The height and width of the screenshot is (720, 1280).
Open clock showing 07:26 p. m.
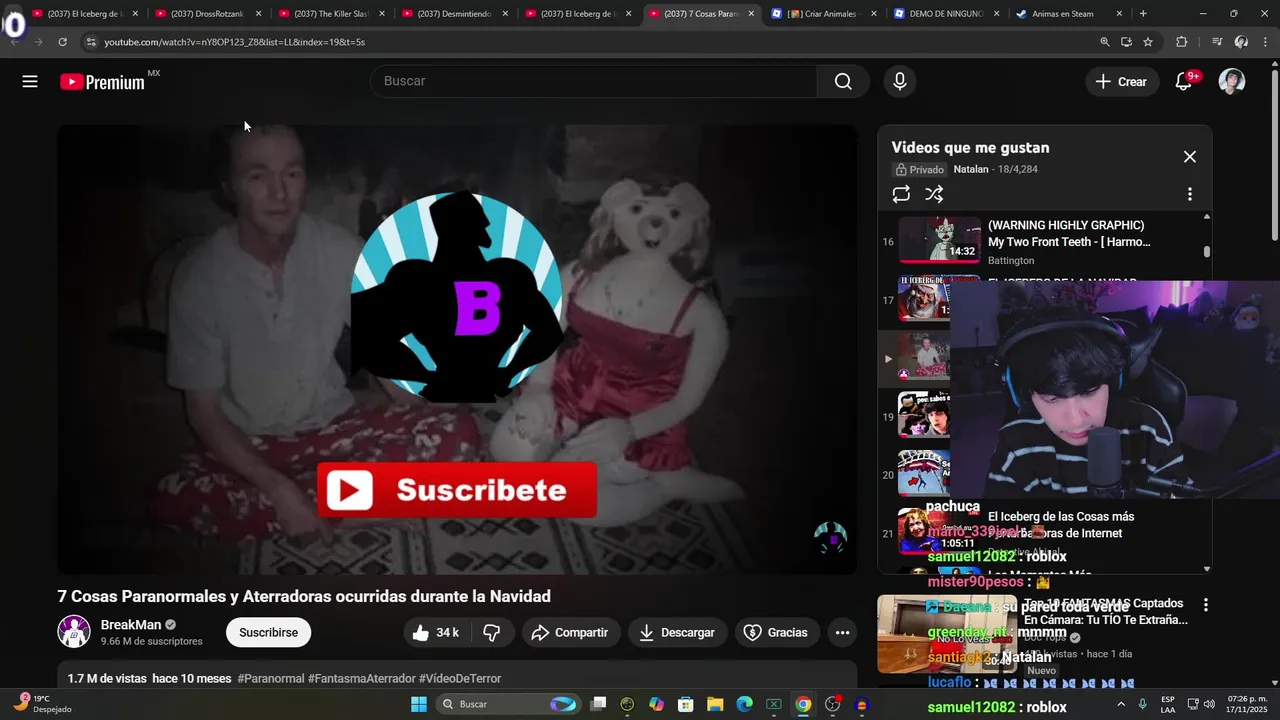[x=1245, y=704]
